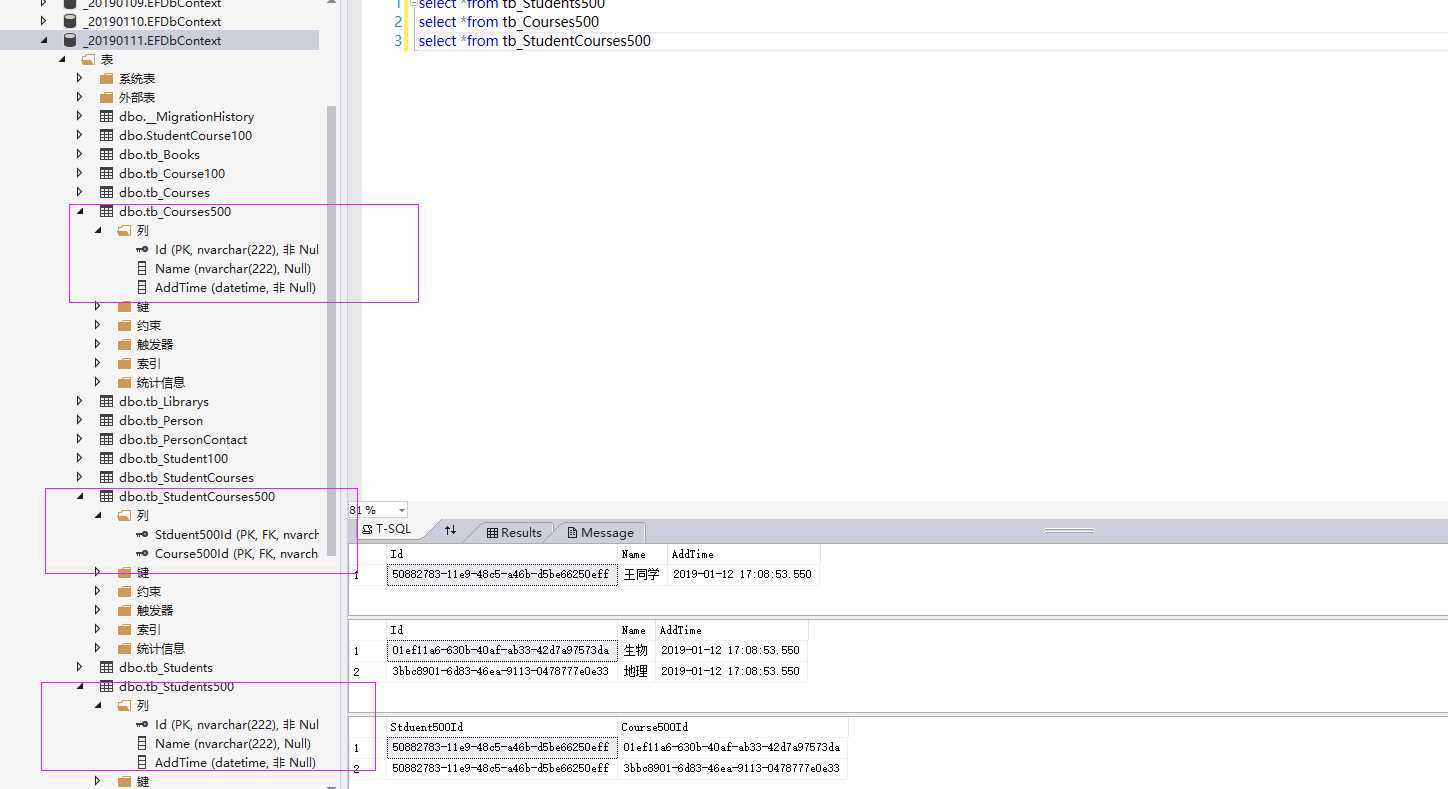Select the Id cell in 生物 row
The width and height of the screenshot is (1448, 789).
(x=502, y=651)
